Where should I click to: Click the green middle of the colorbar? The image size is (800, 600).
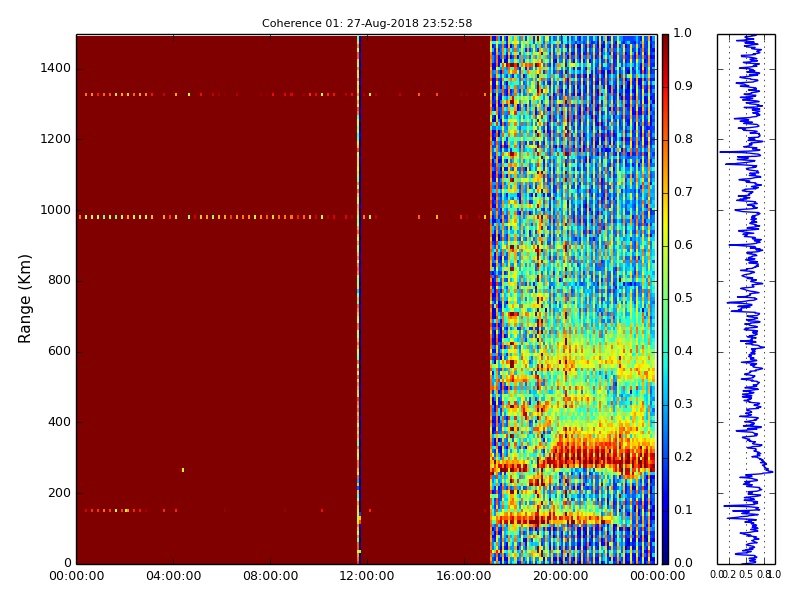pyautogui.click(x=665, y=299)
